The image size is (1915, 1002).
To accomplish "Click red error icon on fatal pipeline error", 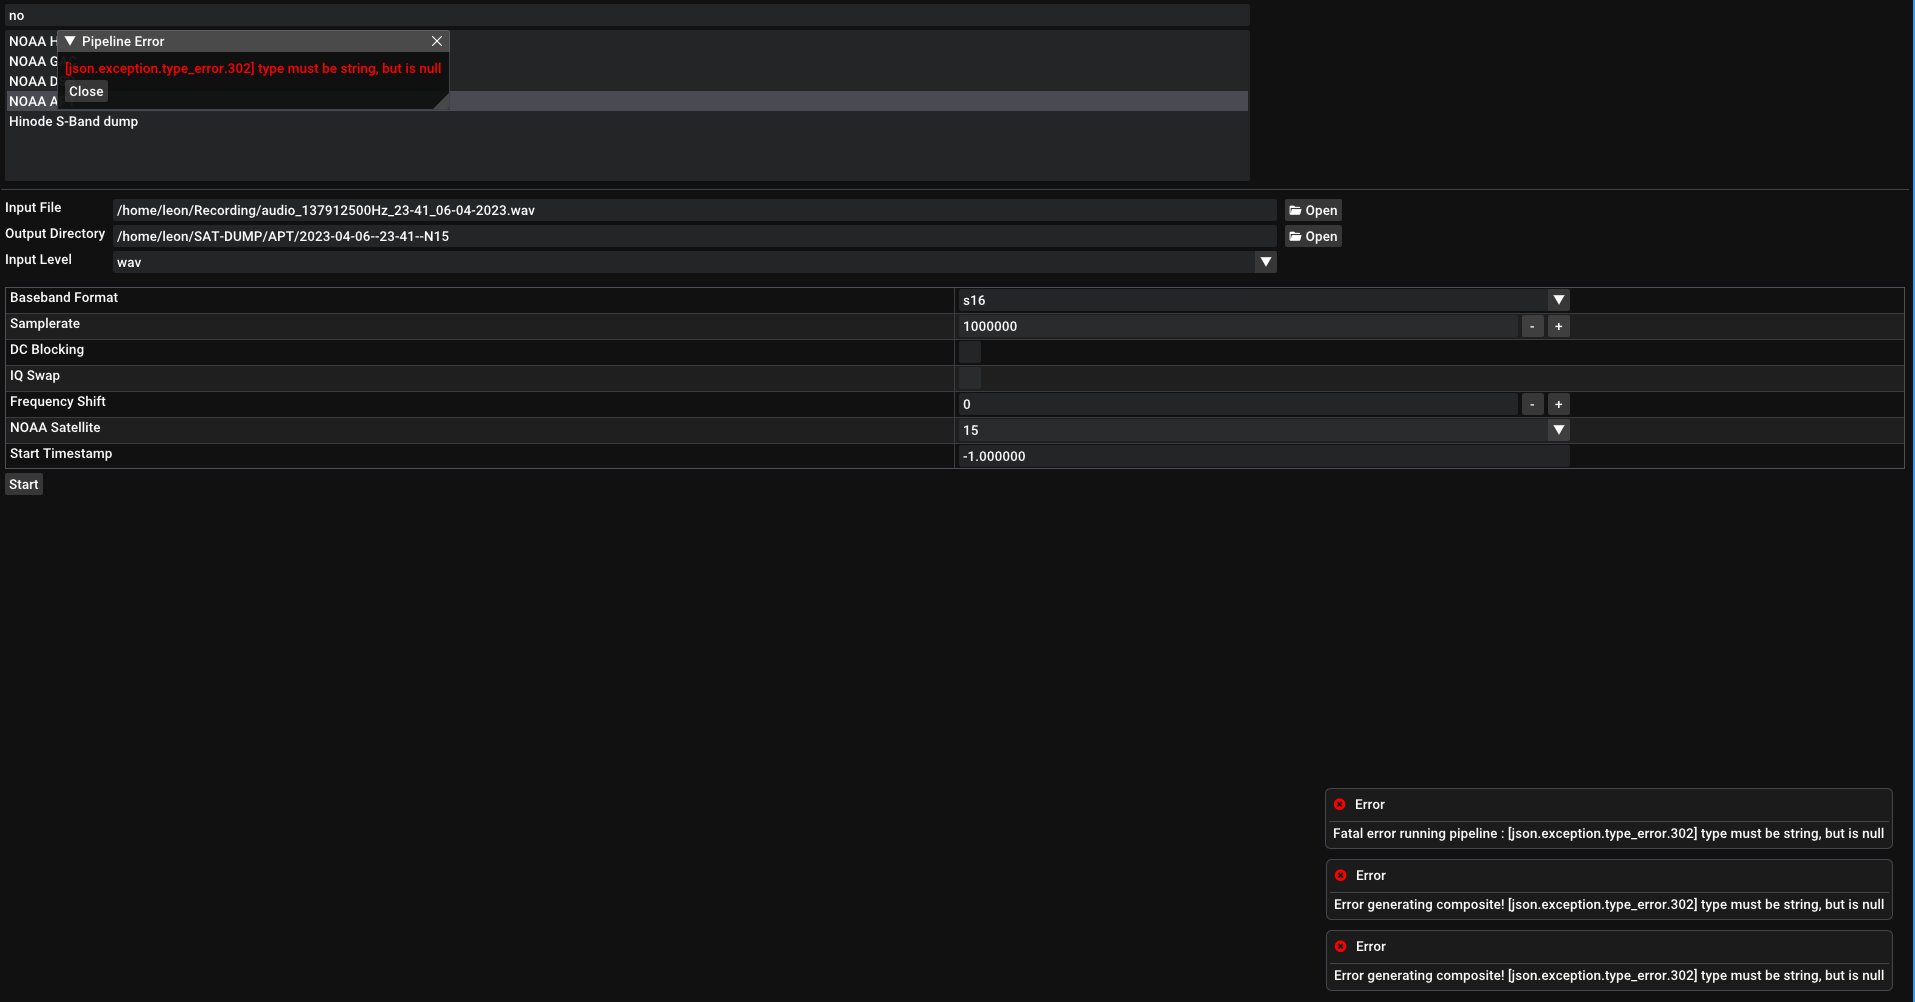I will [x=1341, y=804].
